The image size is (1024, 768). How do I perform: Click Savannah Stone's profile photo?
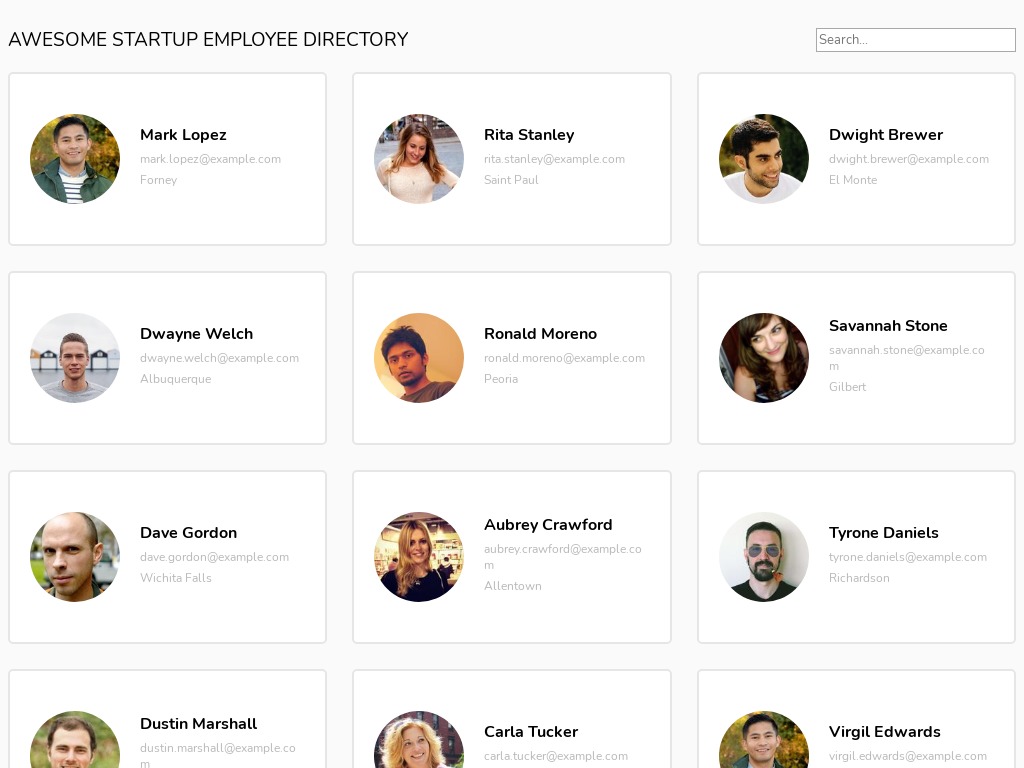[x=763, y=357]
